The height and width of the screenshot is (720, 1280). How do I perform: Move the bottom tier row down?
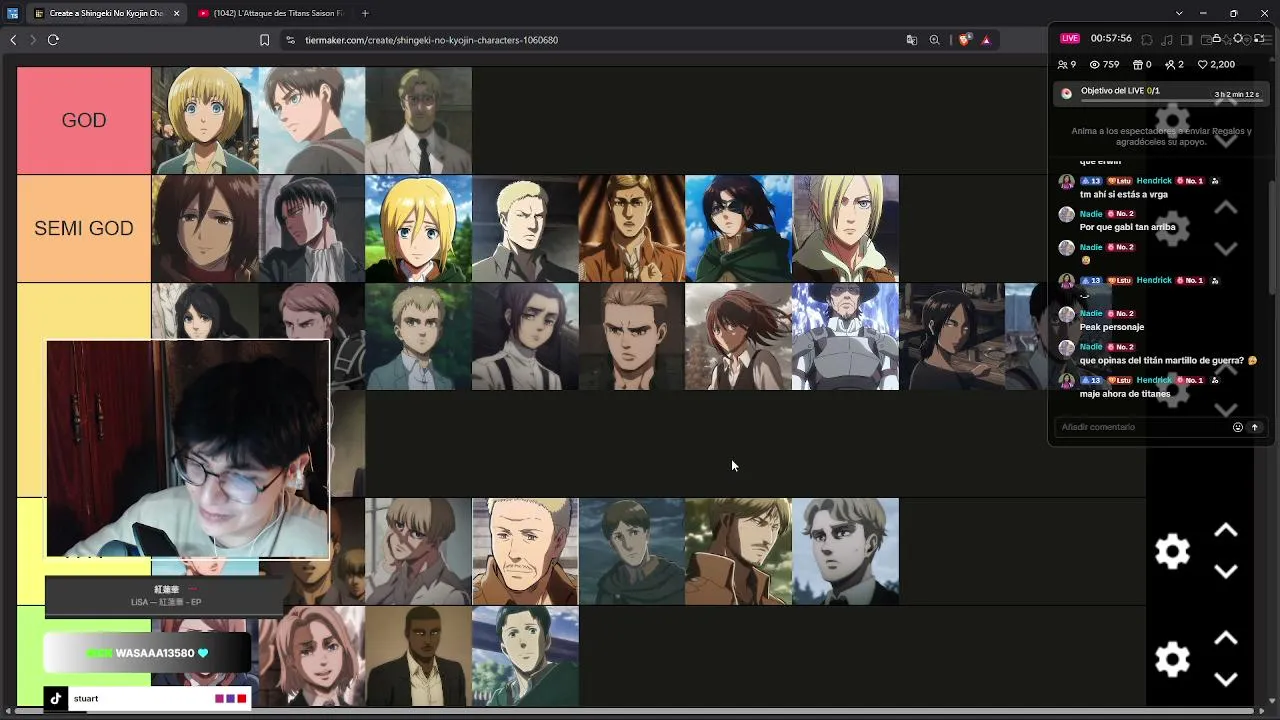click(1225, 679)
